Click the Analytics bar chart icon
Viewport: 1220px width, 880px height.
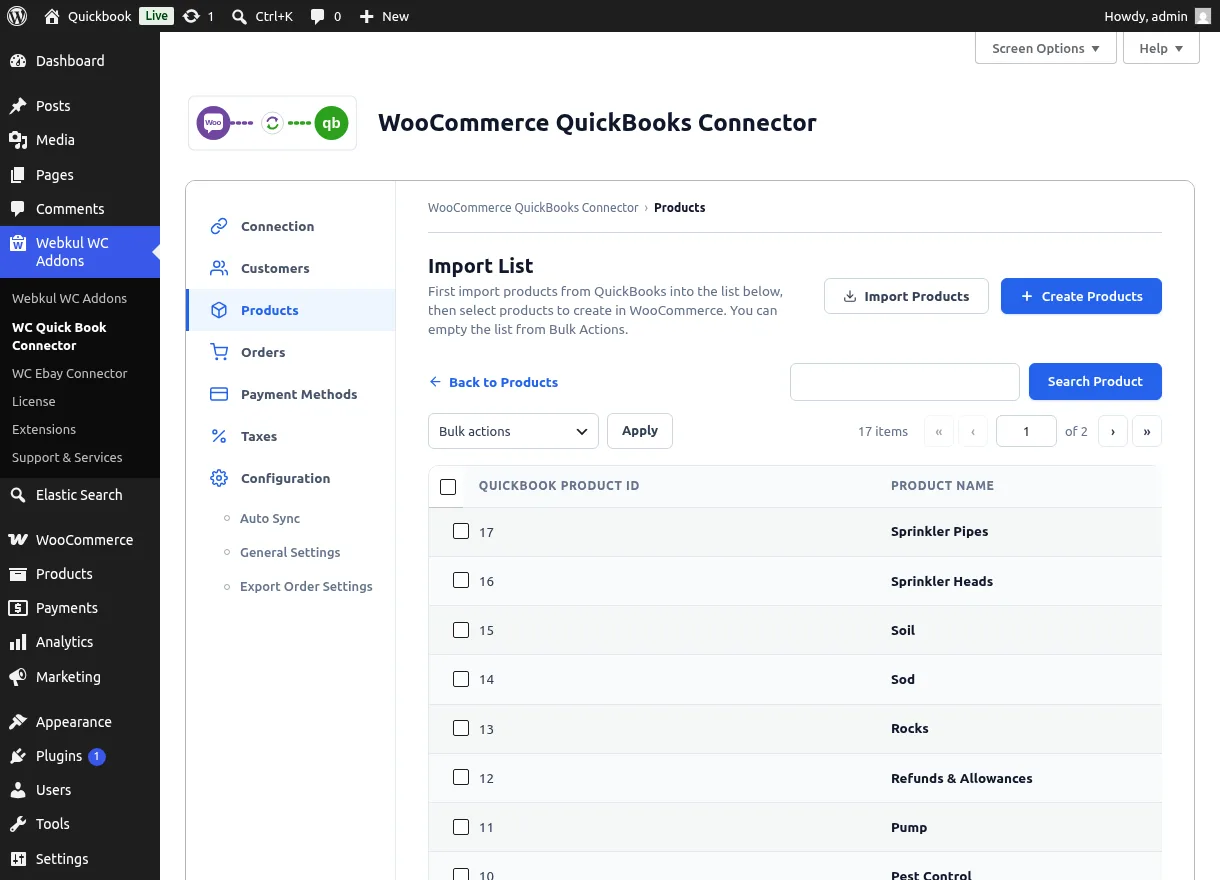pos(18,642)
